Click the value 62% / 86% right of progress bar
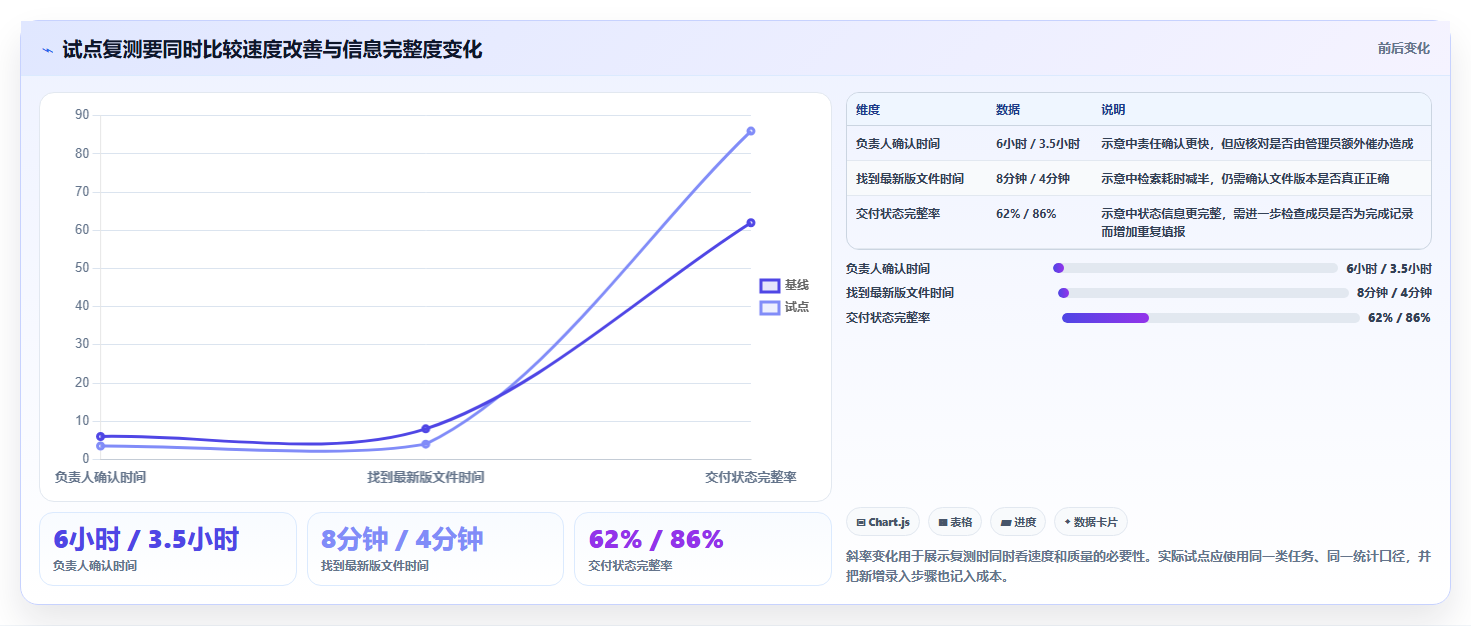Image resolution: width=1471 pixels, height=626 pixels. point(1400,318)
